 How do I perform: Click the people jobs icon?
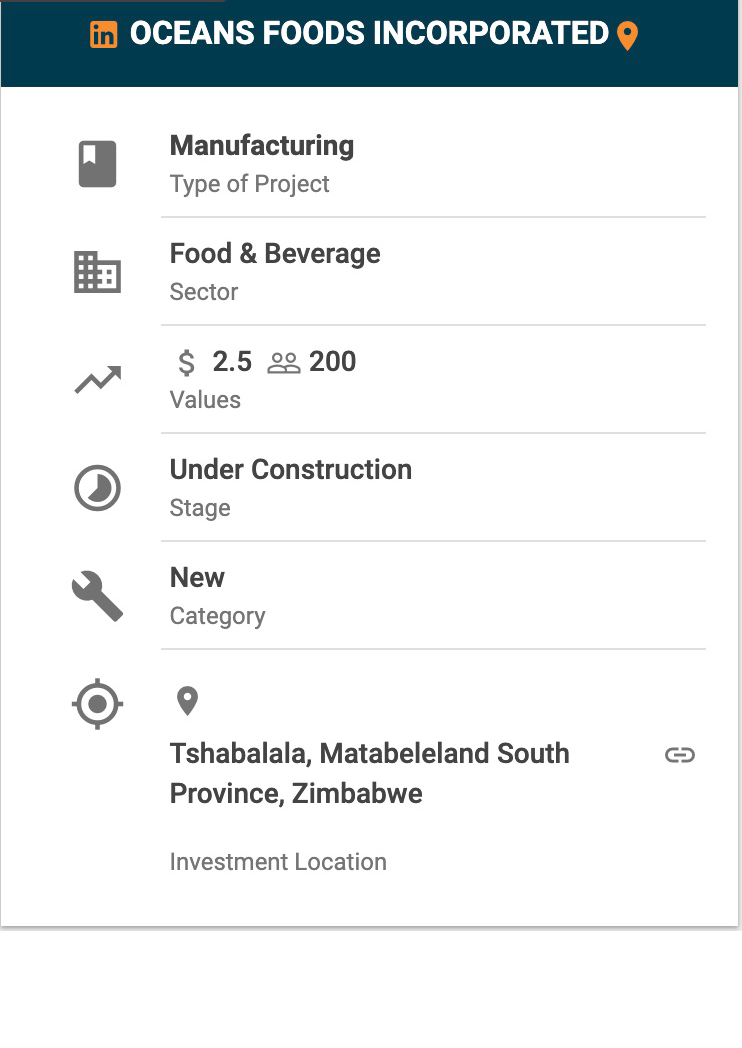283,363
